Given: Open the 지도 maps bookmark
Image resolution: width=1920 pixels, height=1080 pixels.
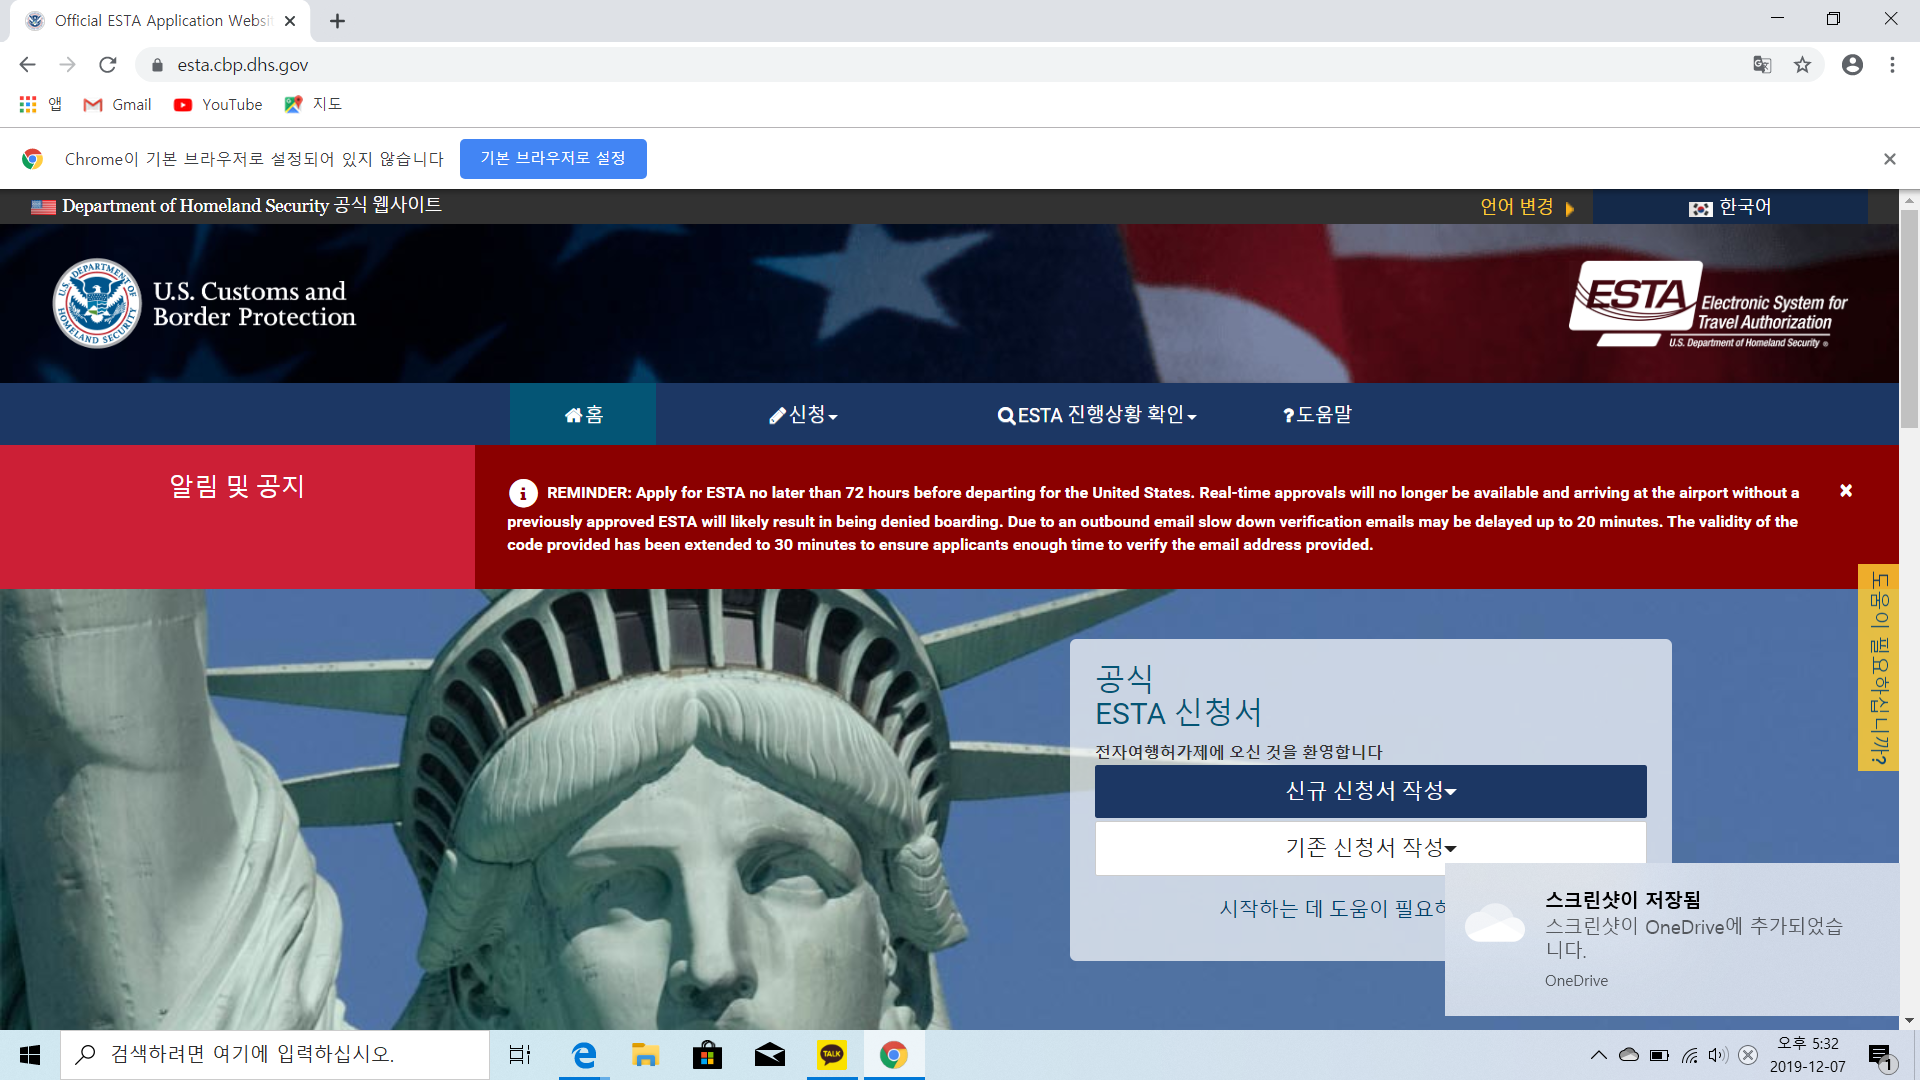Looking at the screenshot, I should [313, 104].
